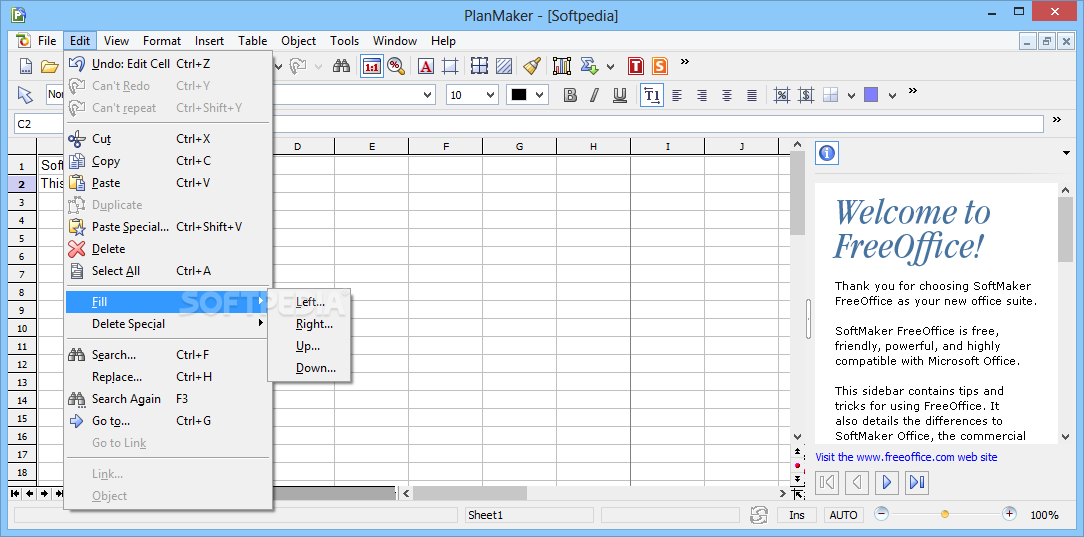Toggle Underline formatting
Viewport: 1084px width, 537px height.
click(x=620, y=95)
